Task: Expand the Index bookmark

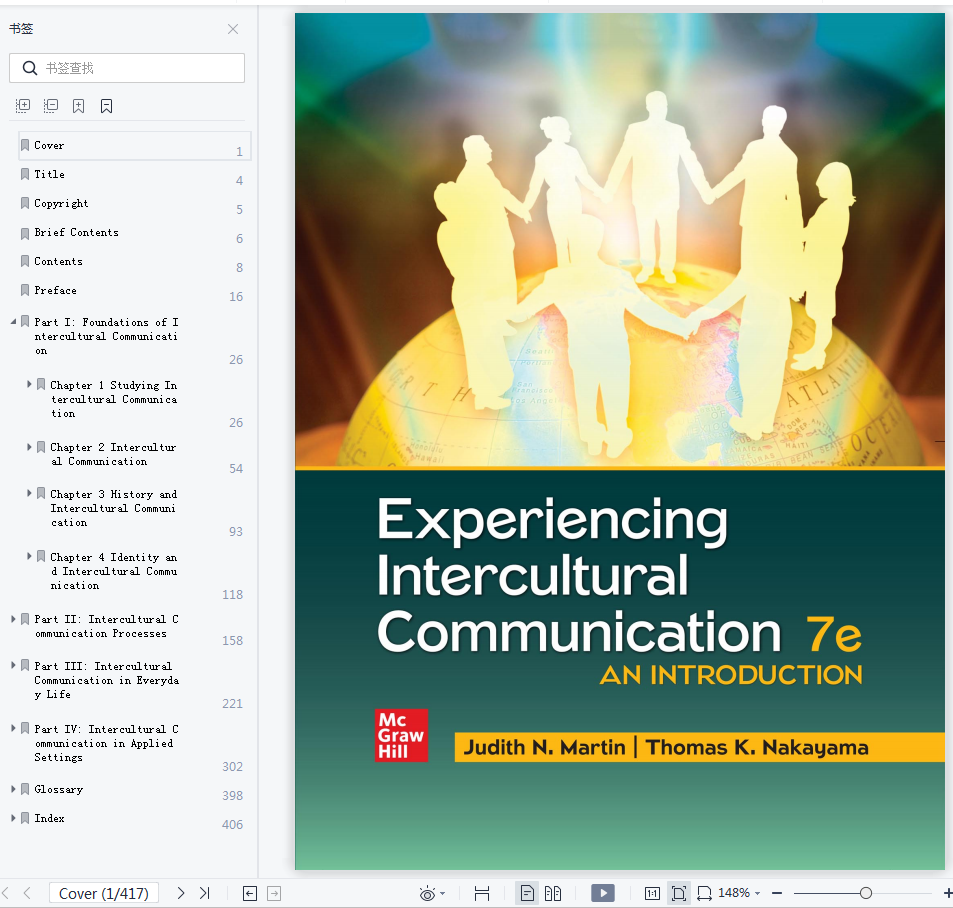Action: [13, 818]
